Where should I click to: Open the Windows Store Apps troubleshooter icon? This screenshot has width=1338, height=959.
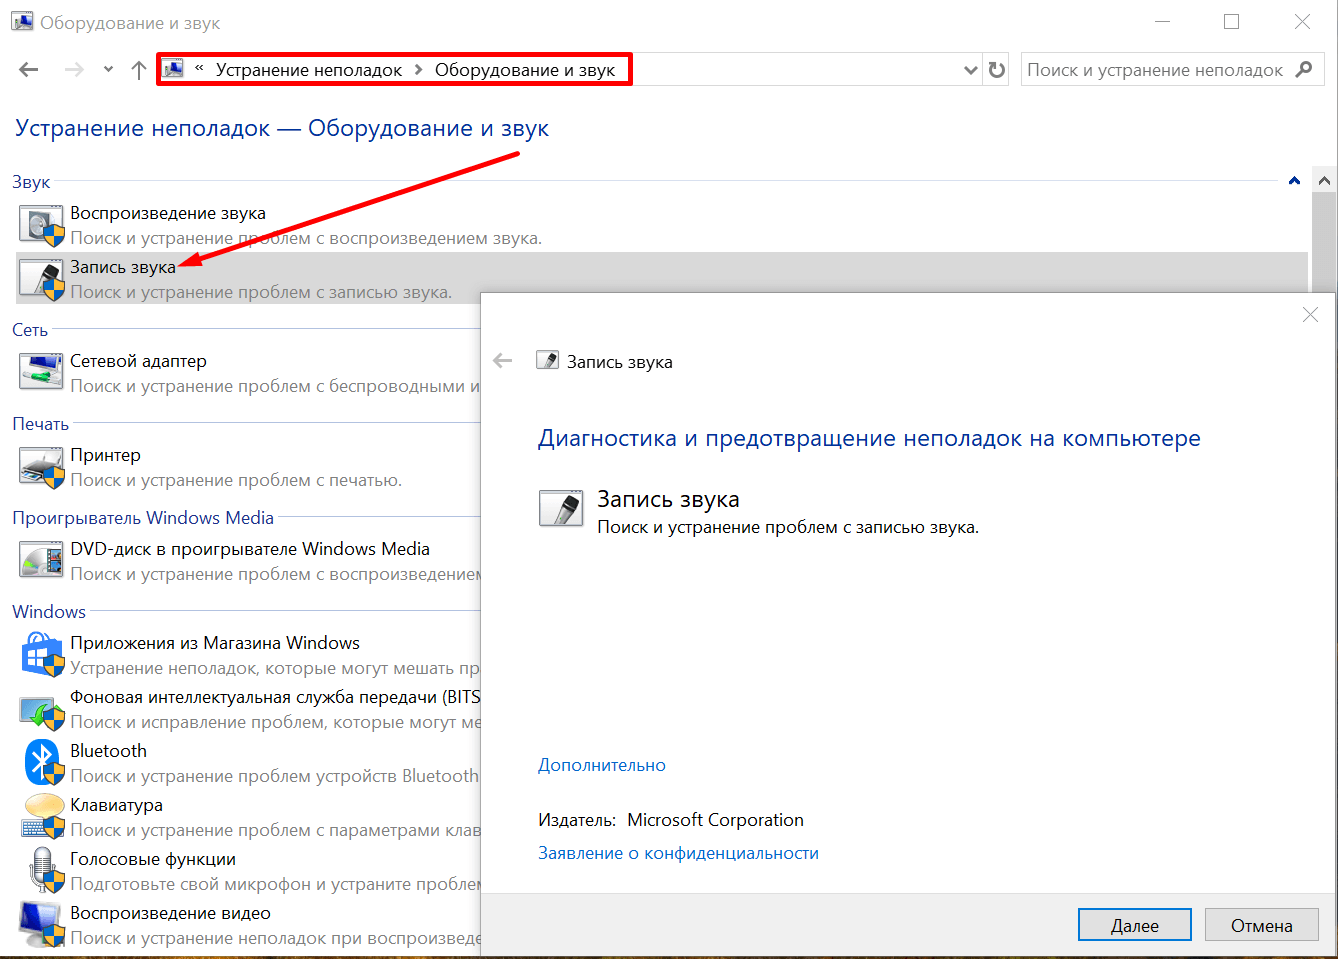[41, 655]
